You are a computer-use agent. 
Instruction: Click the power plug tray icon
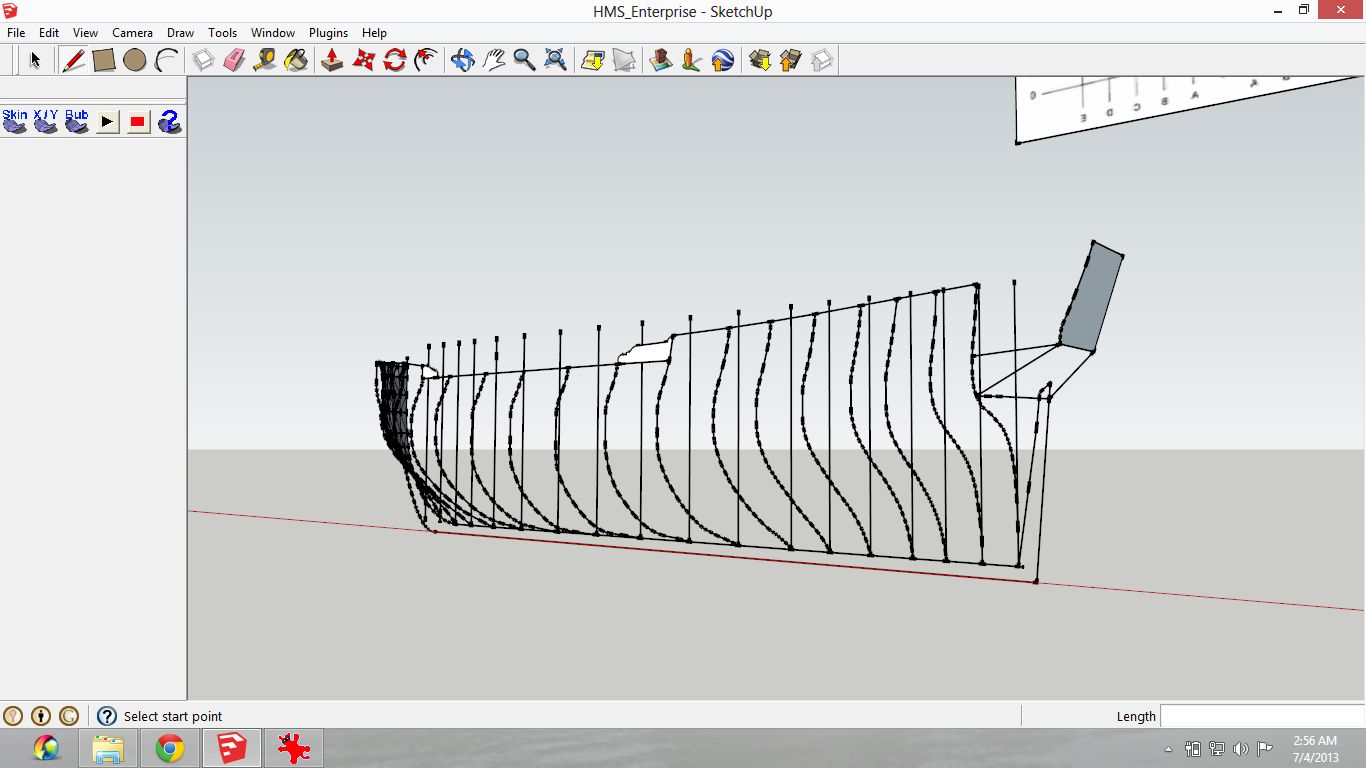(x=1193, y=748)
